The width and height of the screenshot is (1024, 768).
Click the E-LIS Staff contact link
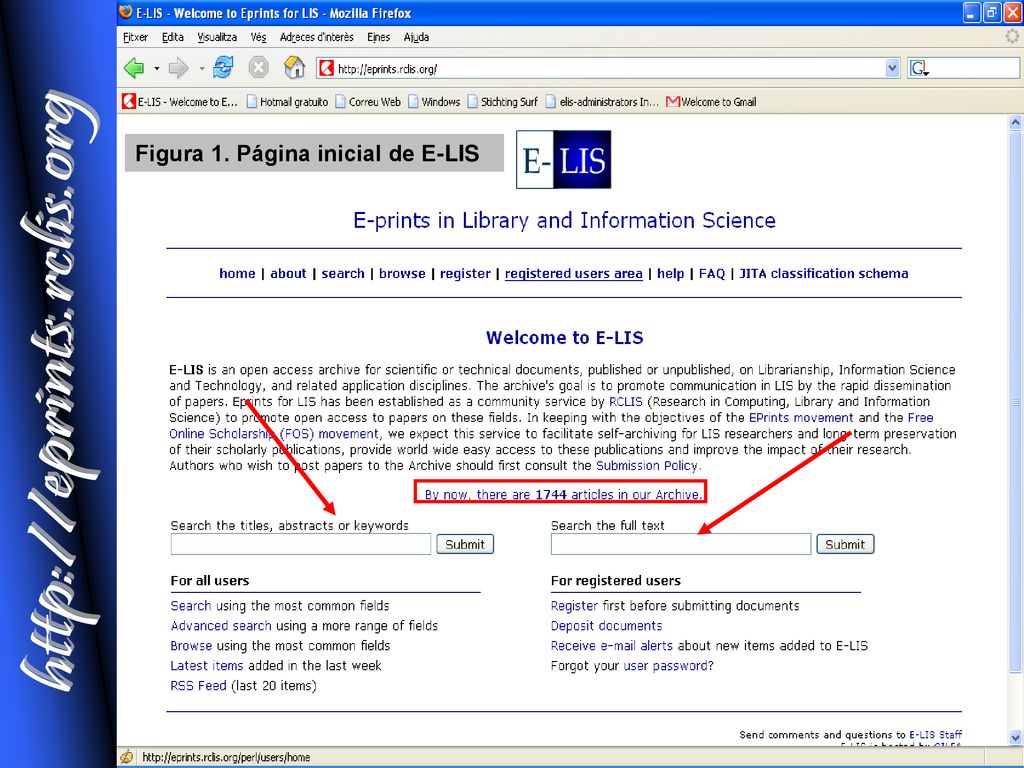tap(935, 735)
